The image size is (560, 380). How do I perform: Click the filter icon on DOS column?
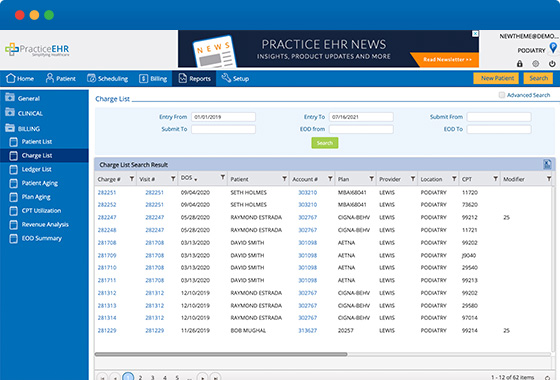pos(222,177)
